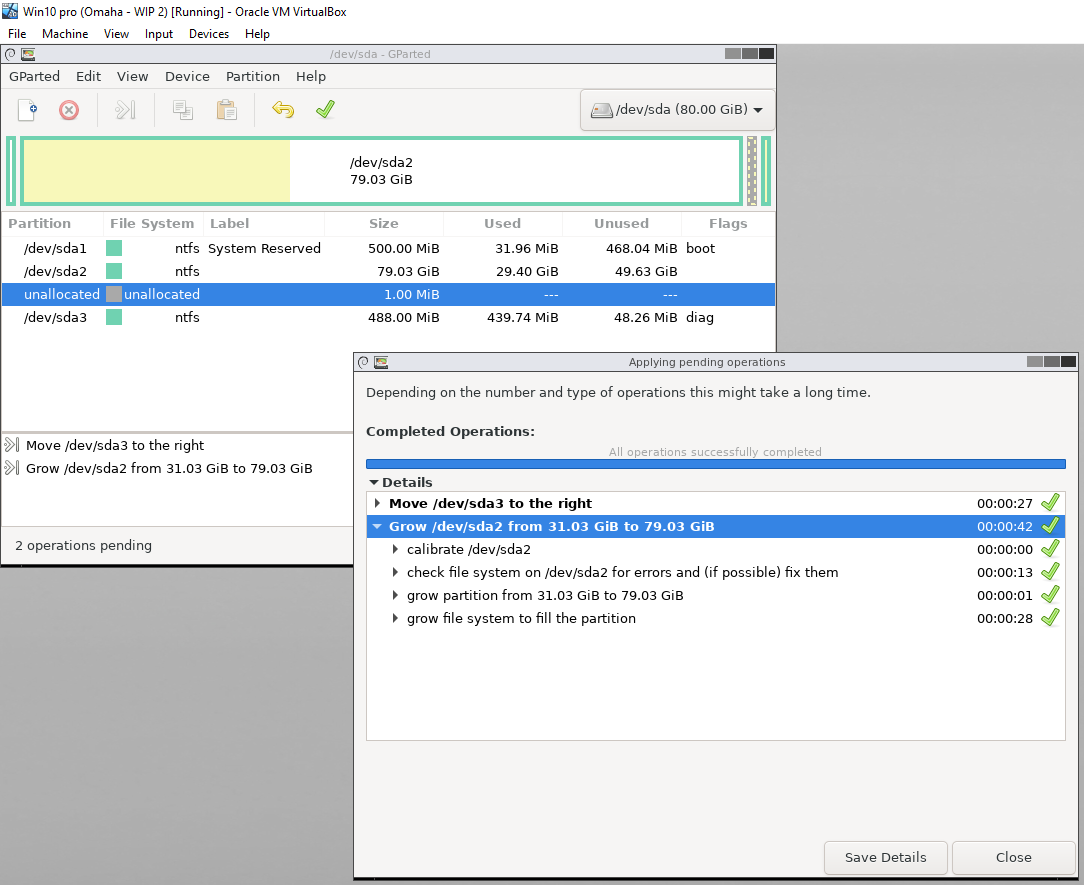Open the Devices menu in VirtualBox
This screenshot has width=1084, height=885.
click(x=208, y=33)
